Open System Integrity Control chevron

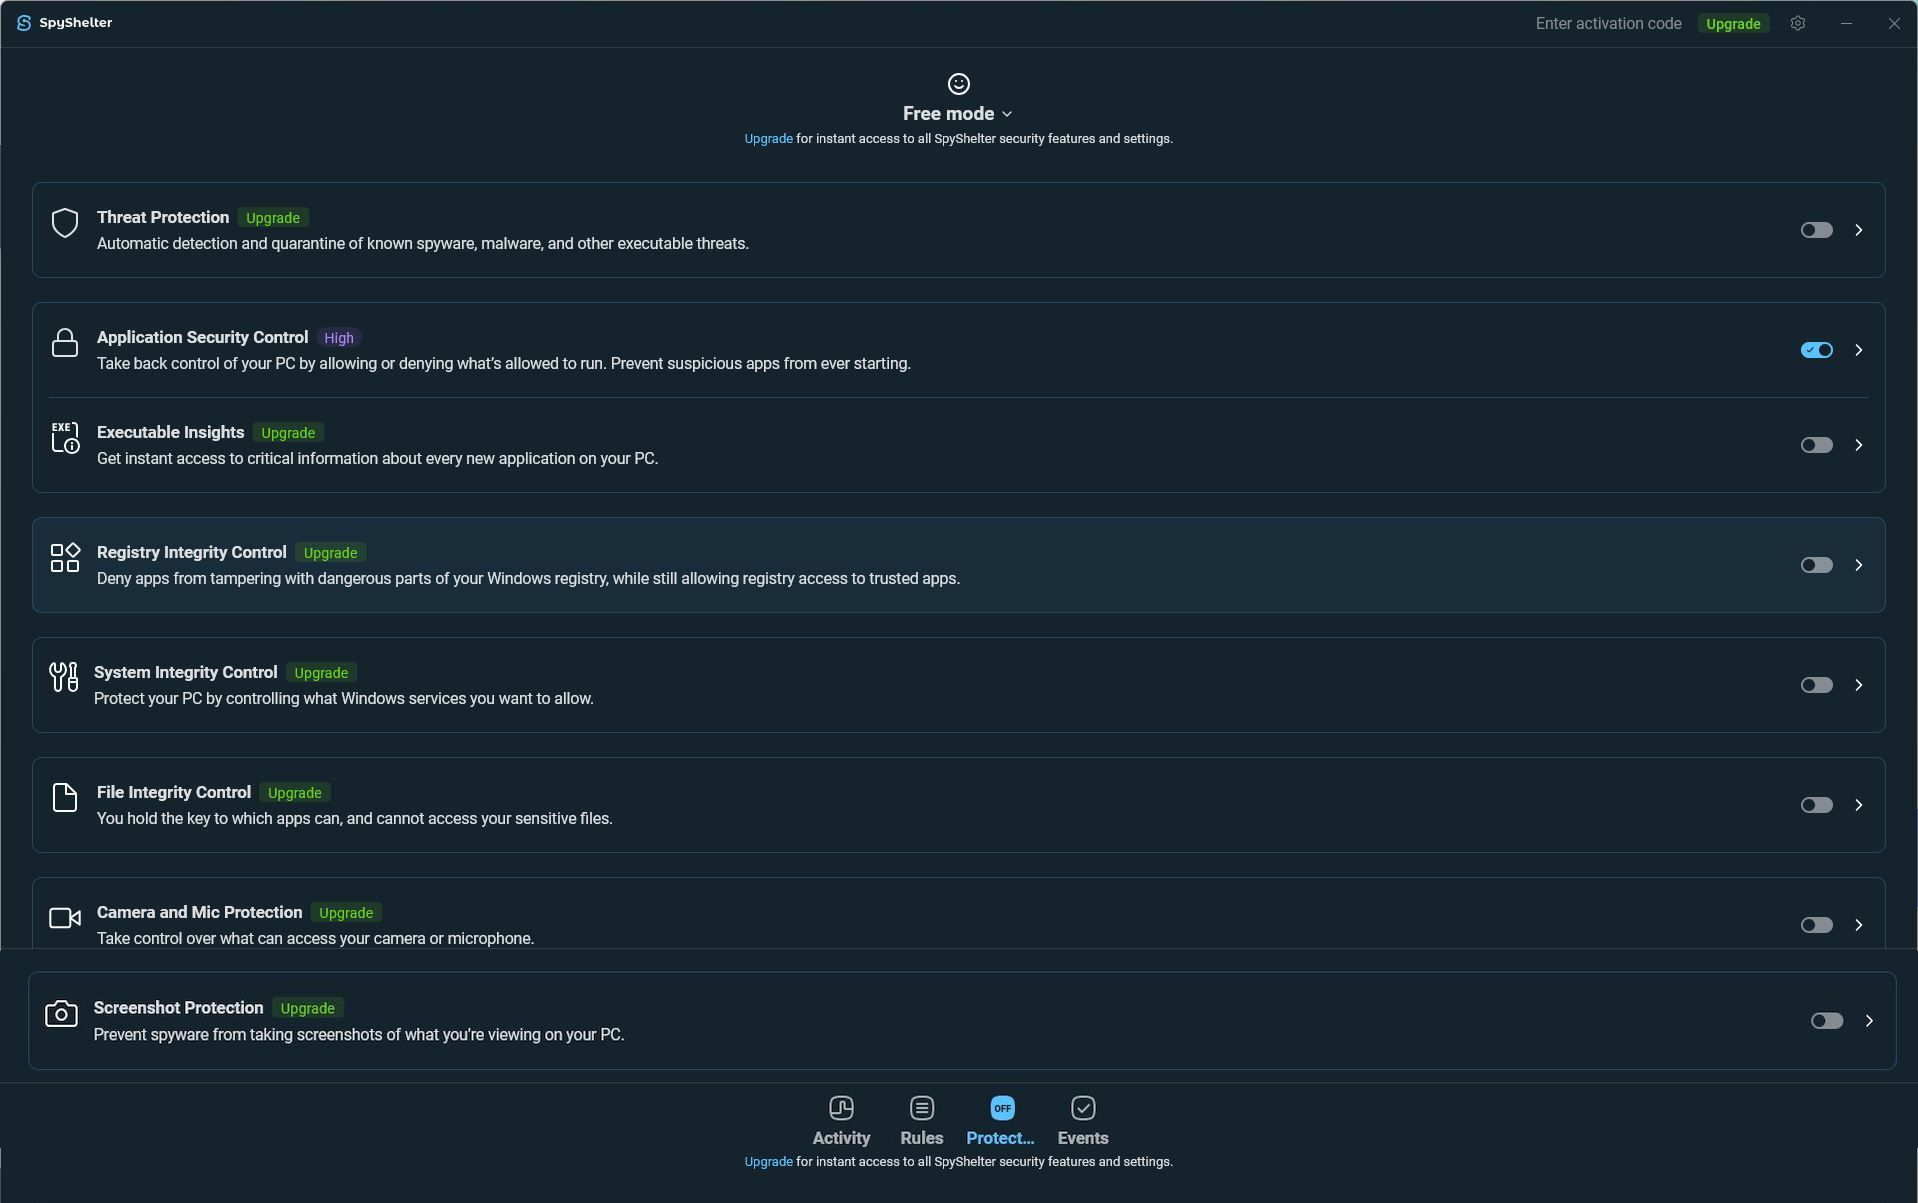(x=1859, y=685)
